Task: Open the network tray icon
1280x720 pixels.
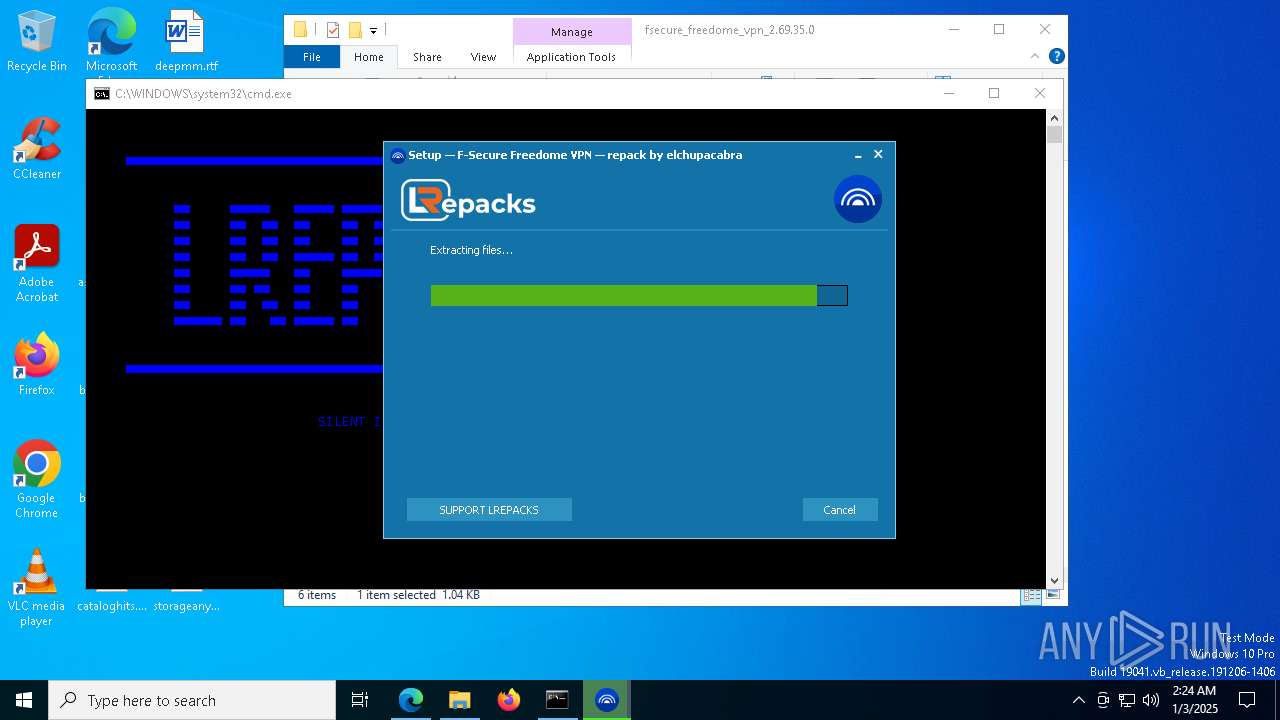Action: (1127, 700)
